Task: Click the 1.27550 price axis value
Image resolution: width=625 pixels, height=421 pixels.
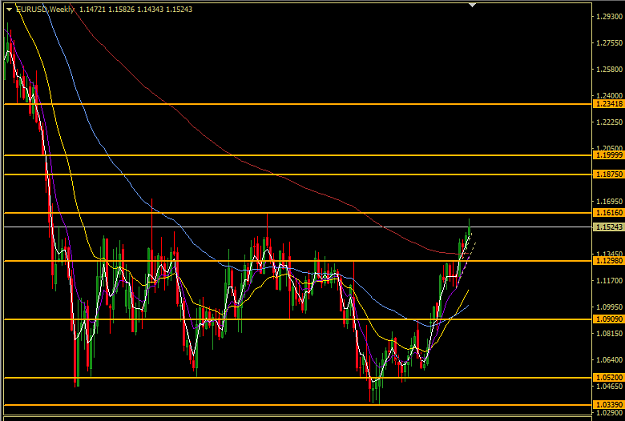Action: 609,43
